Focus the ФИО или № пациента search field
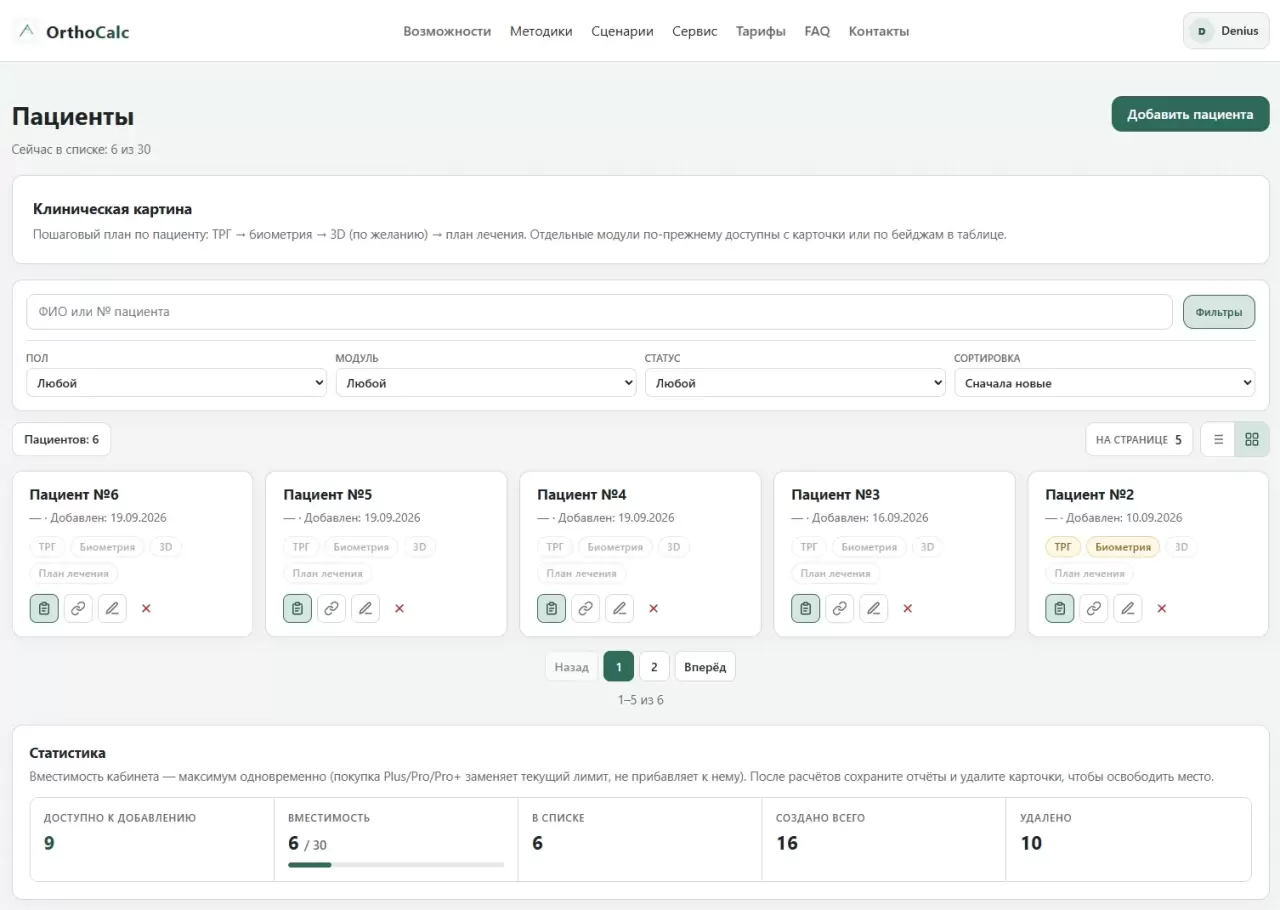1280x910 pixels. tap(599, 312)
